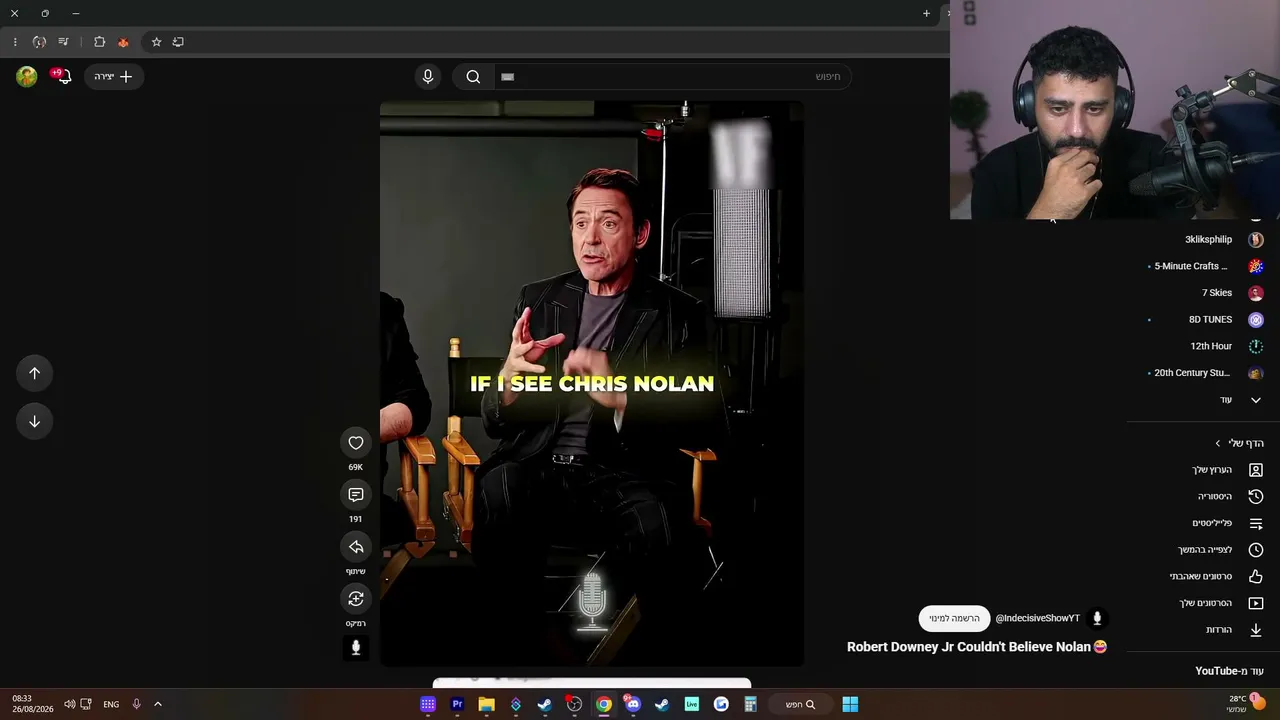
Task: Open the IndecisiveShowYT channel avatar
Action: [x=1097, y=618]
